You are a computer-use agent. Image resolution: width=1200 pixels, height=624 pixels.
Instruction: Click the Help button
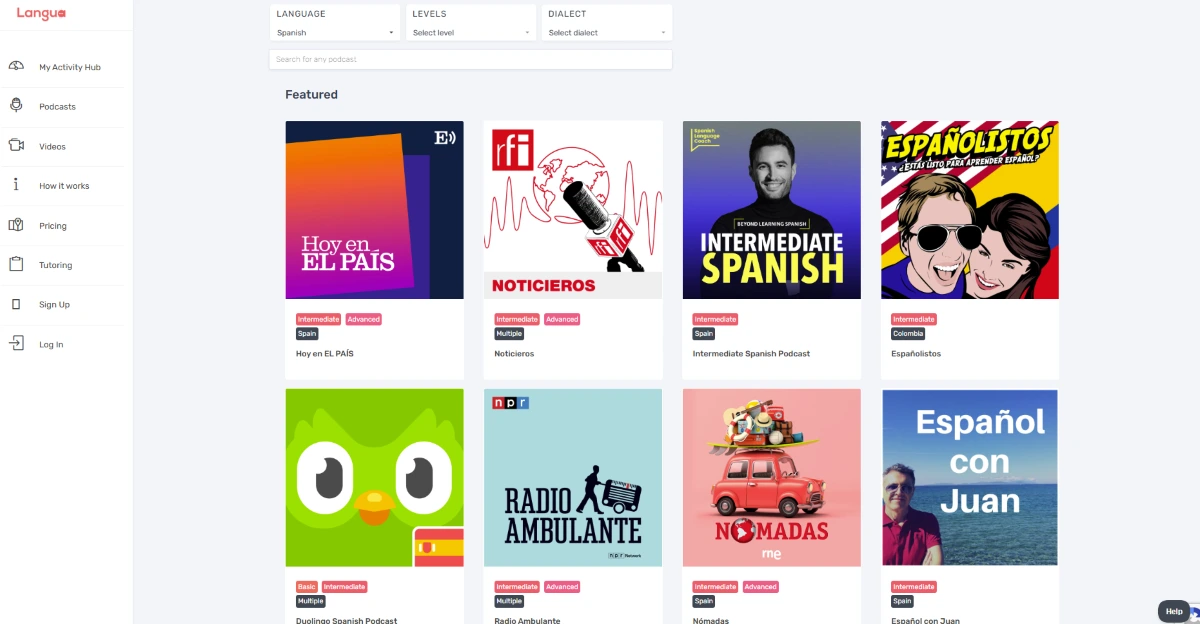click(1174, 611)
